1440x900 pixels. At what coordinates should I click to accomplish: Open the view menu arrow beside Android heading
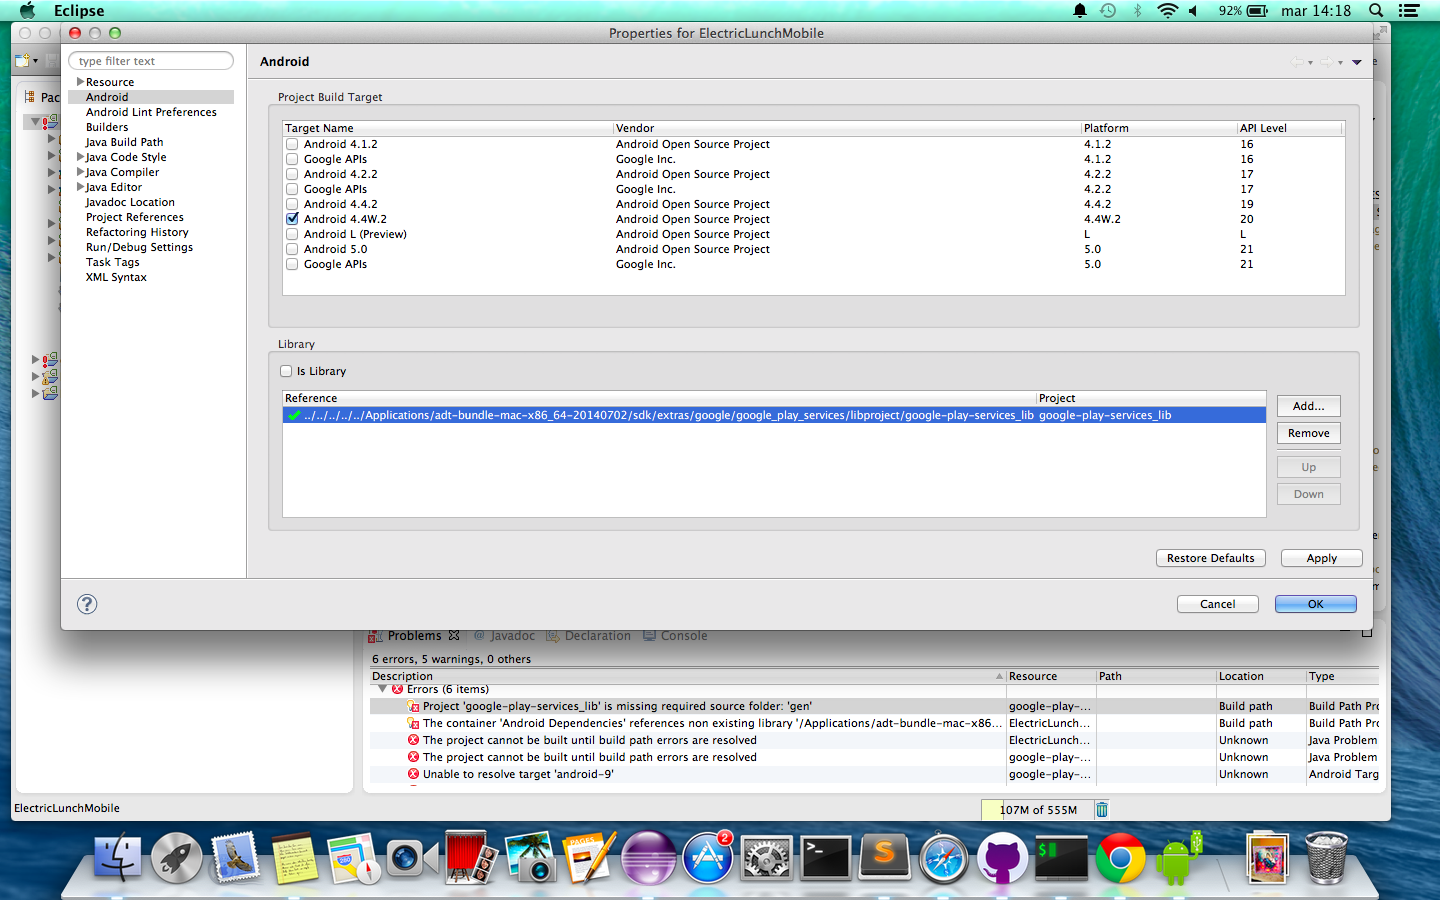pos(1357,62)
